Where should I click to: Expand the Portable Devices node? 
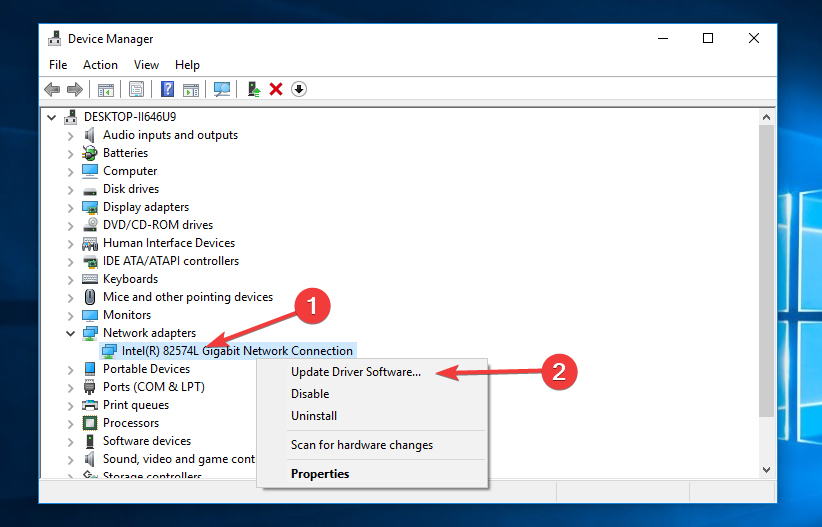[70, 370]
